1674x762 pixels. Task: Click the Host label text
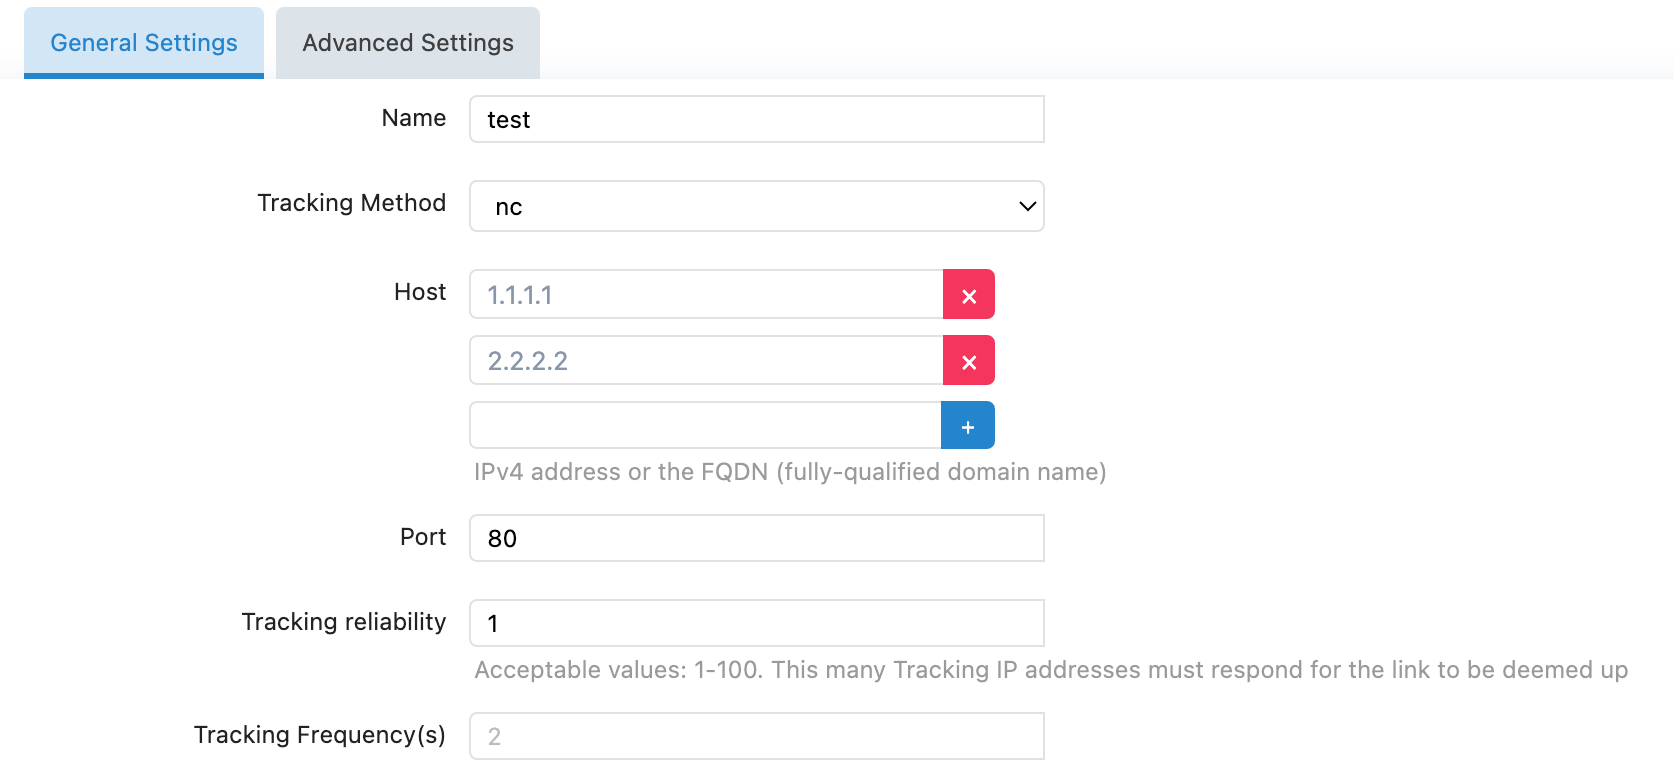click(420, 292)
